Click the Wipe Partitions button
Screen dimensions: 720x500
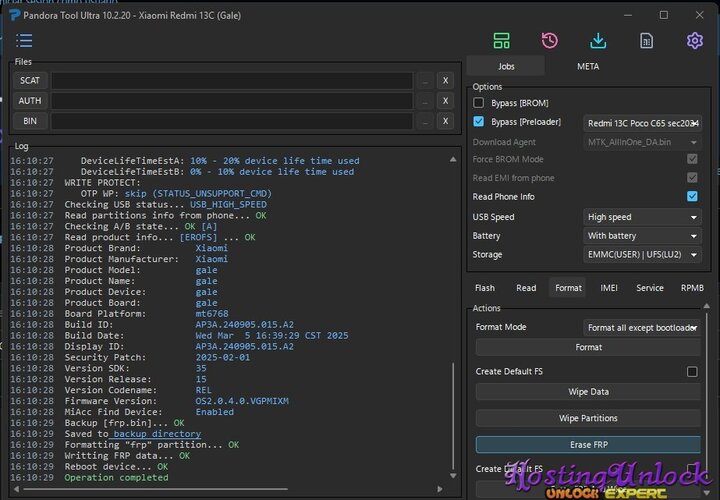588,419
